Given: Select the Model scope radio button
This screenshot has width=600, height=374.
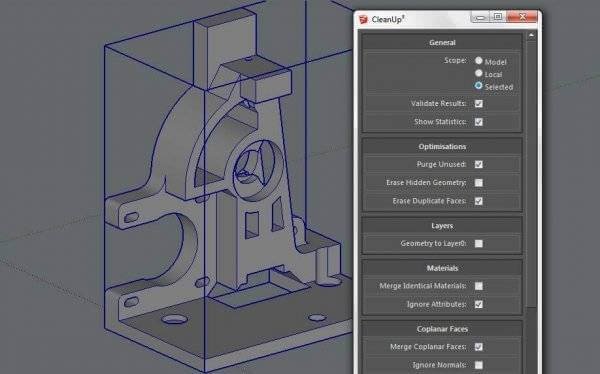Looking at the screenshot, I should 479,61.
